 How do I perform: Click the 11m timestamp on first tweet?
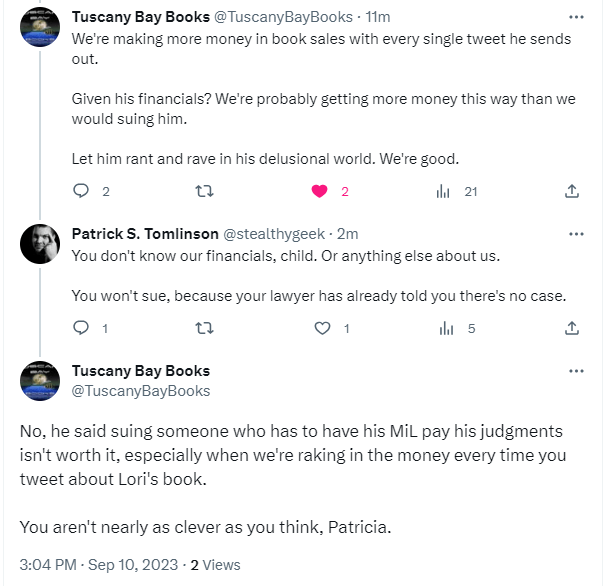click(x=376, y=17)
